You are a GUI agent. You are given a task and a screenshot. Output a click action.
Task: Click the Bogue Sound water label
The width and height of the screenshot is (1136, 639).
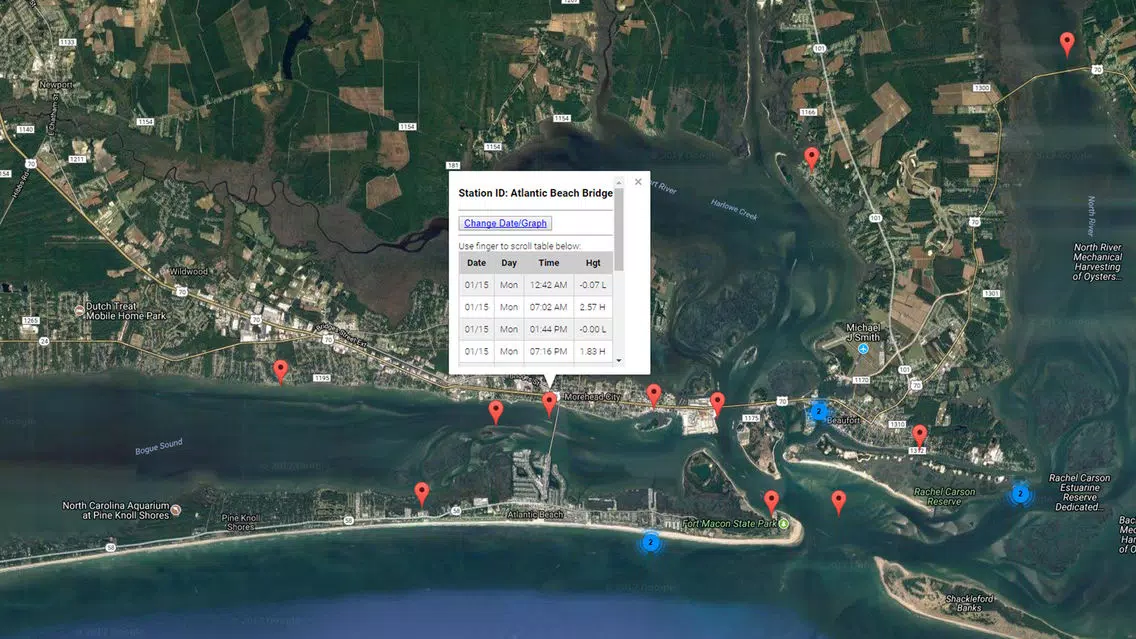pyautogui.click(x=159, y=446)
